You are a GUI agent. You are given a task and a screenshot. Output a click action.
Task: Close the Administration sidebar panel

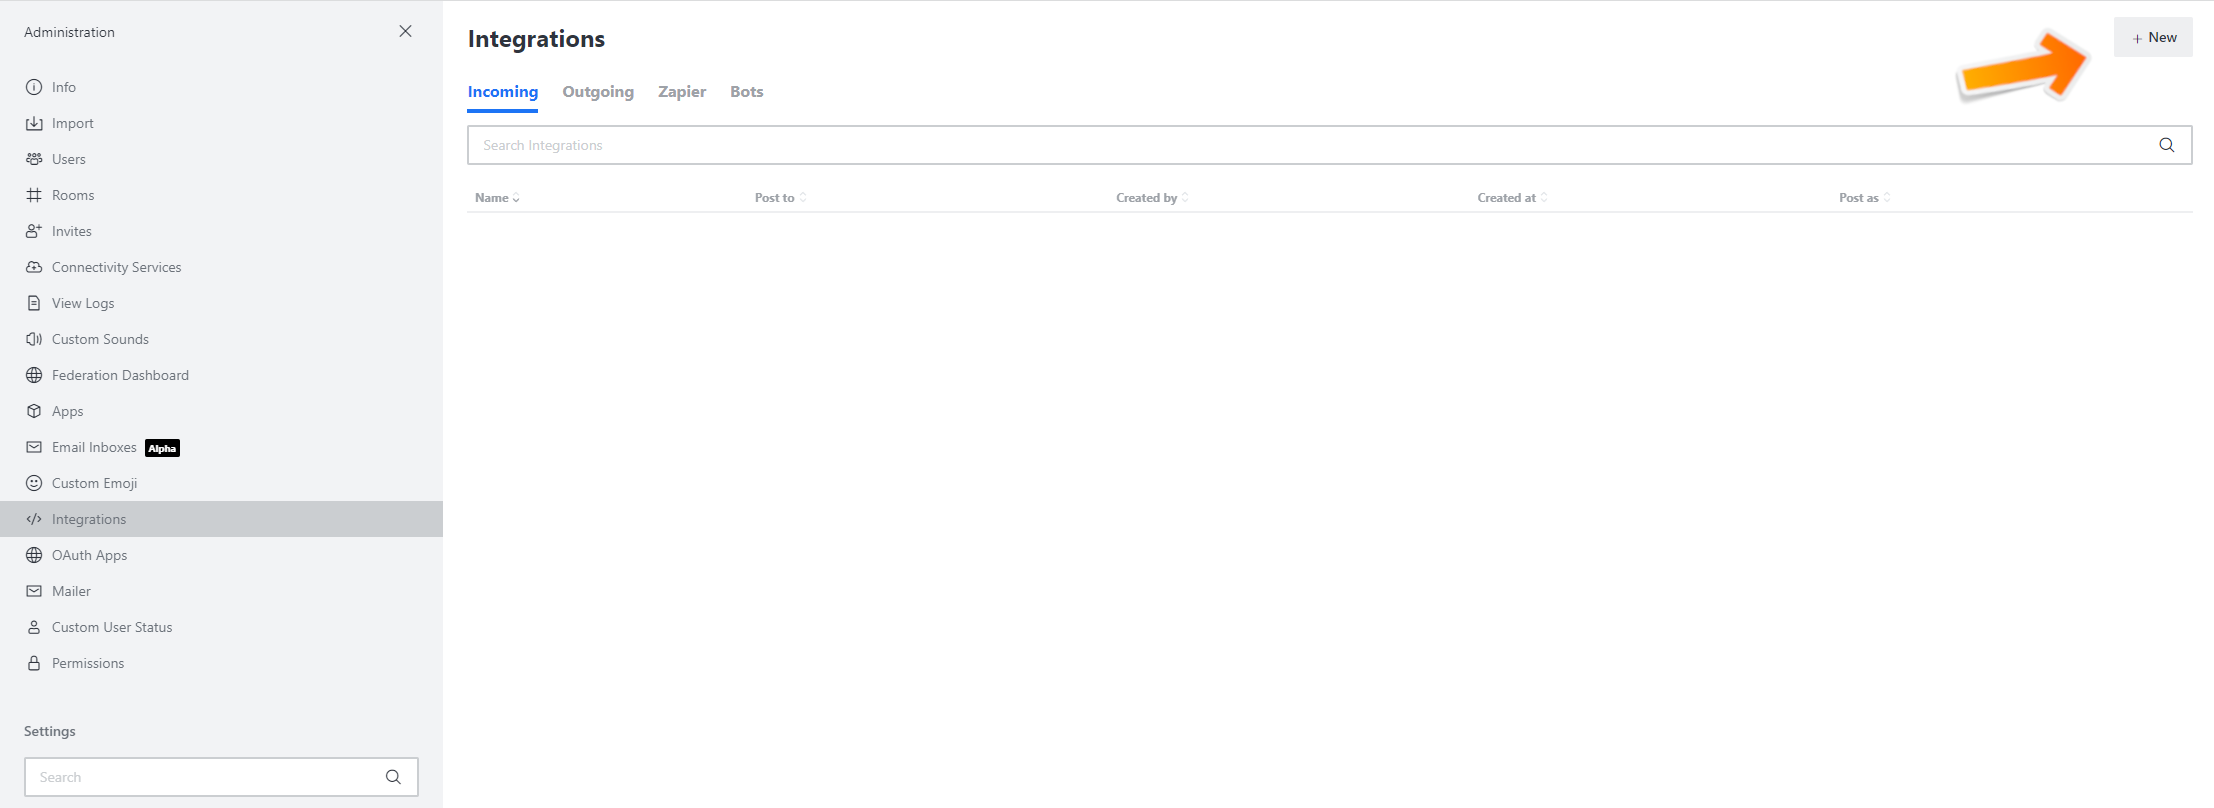(405, 31)
